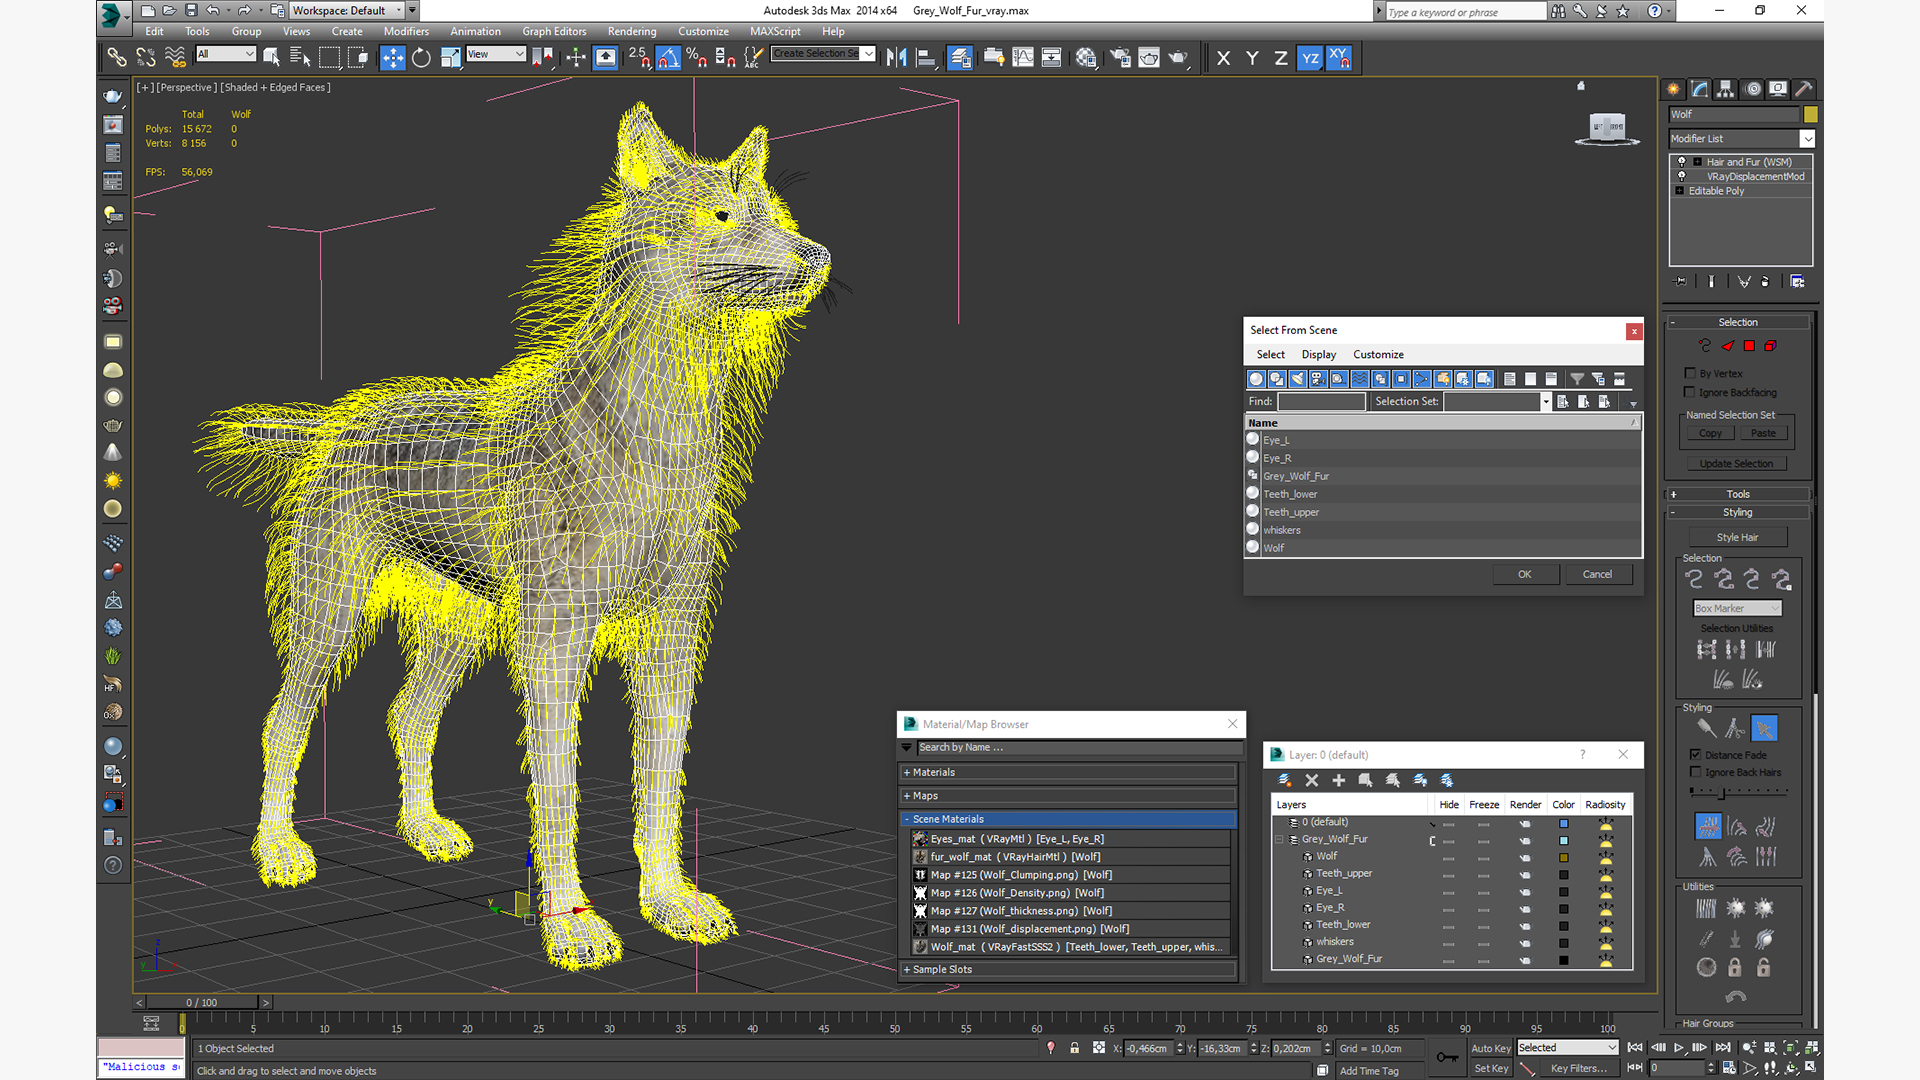Toggle the Angle Snap tool
This screenshot has height=1080, width=1920.
pyautogui.click(x=668, y=58)
